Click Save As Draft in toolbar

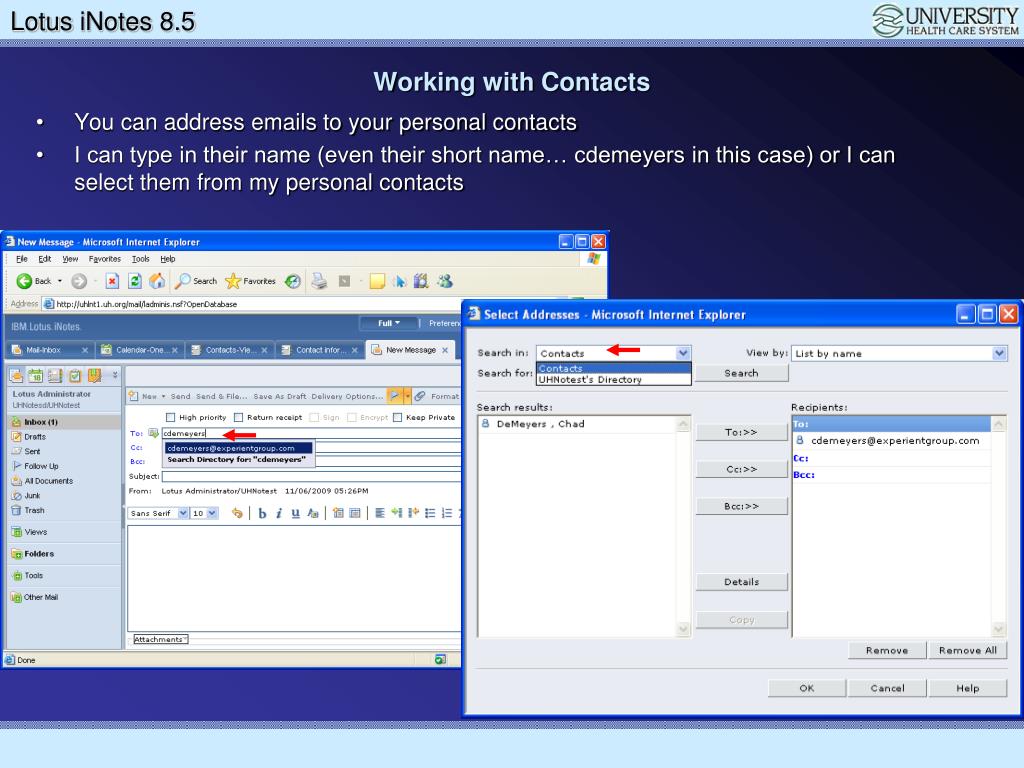280,396
